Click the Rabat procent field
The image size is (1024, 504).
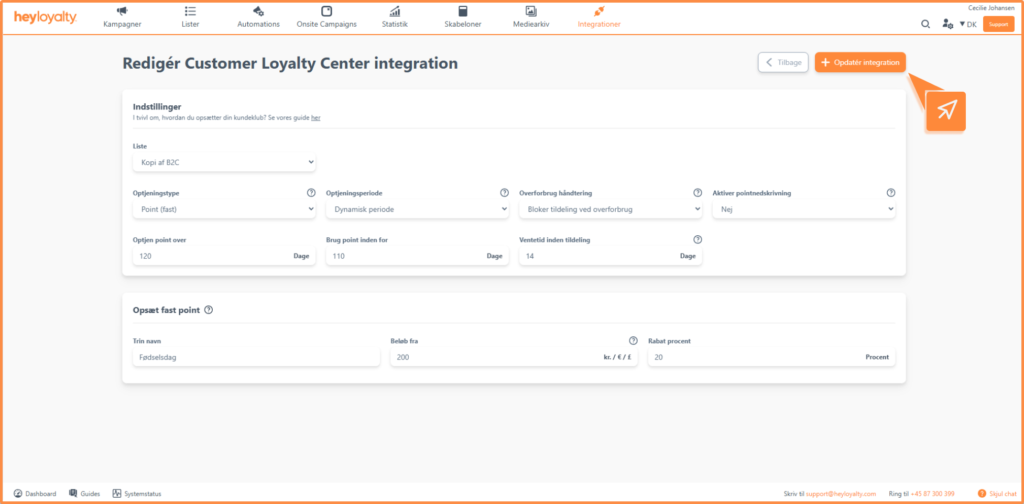click(771, 357)
